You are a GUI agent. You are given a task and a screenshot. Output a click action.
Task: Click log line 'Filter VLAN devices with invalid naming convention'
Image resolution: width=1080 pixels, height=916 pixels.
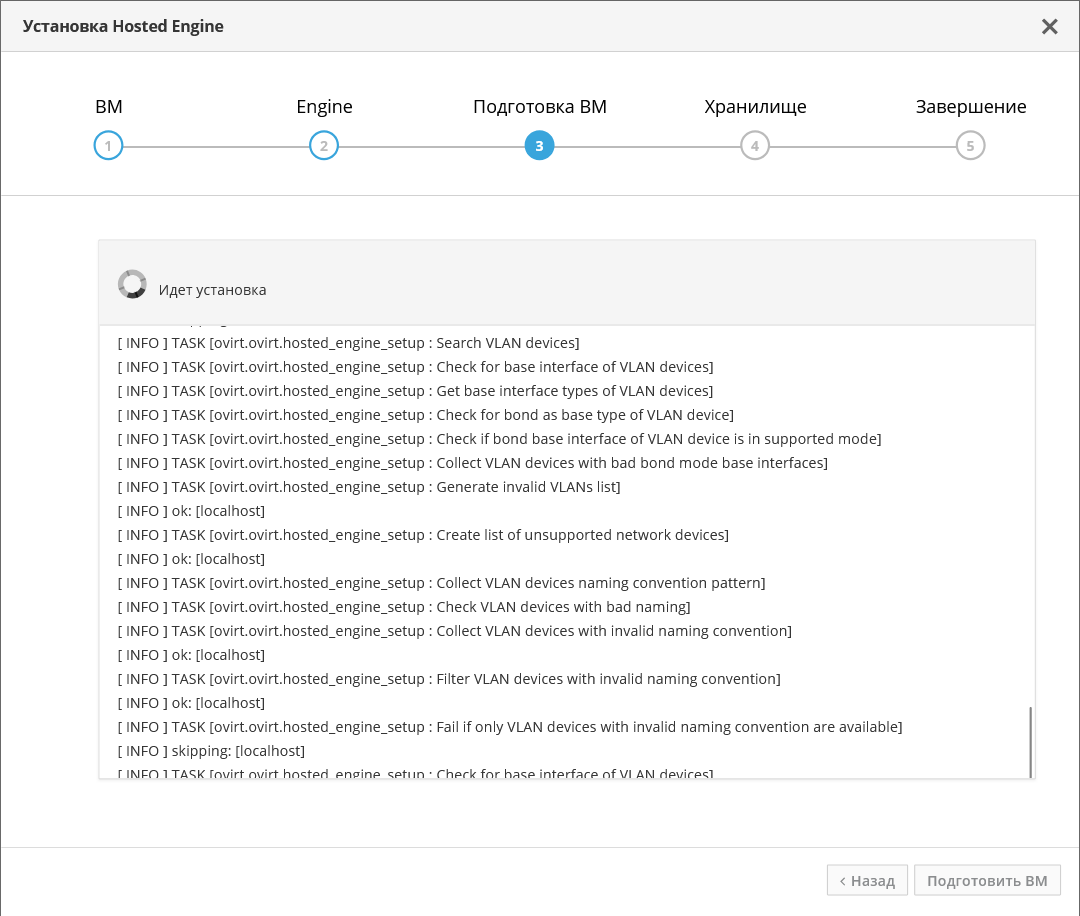coord(449,679)
